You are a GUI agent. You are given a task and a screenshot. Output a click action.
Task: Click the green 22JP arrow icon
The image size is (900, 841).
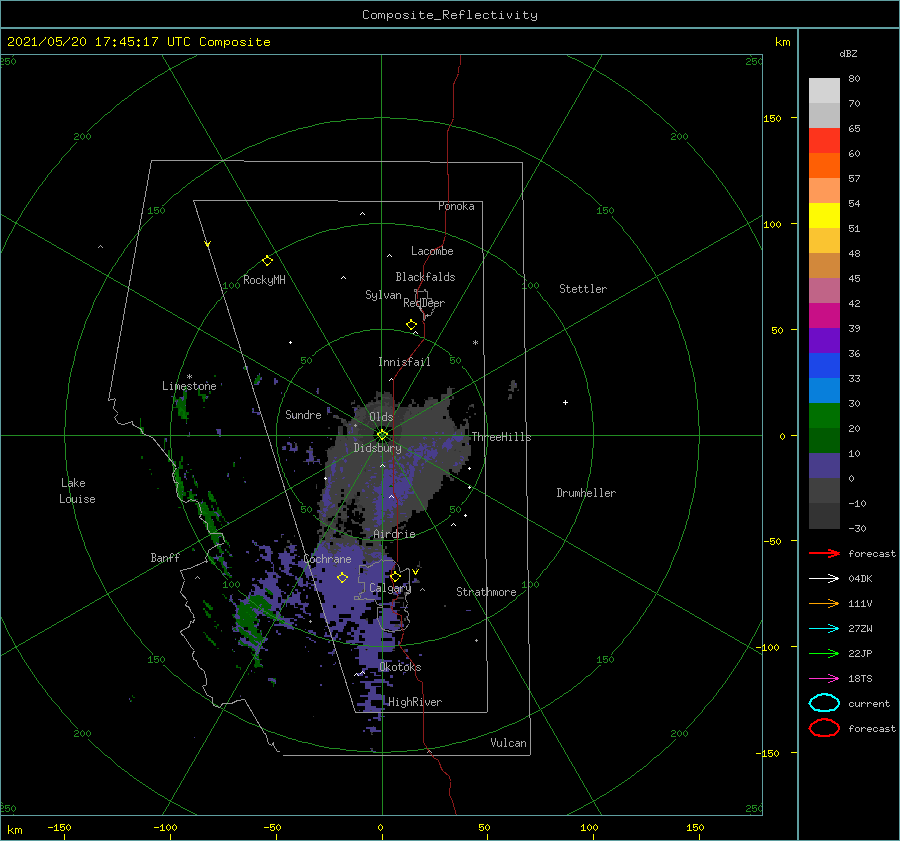[x=824, y=653]
